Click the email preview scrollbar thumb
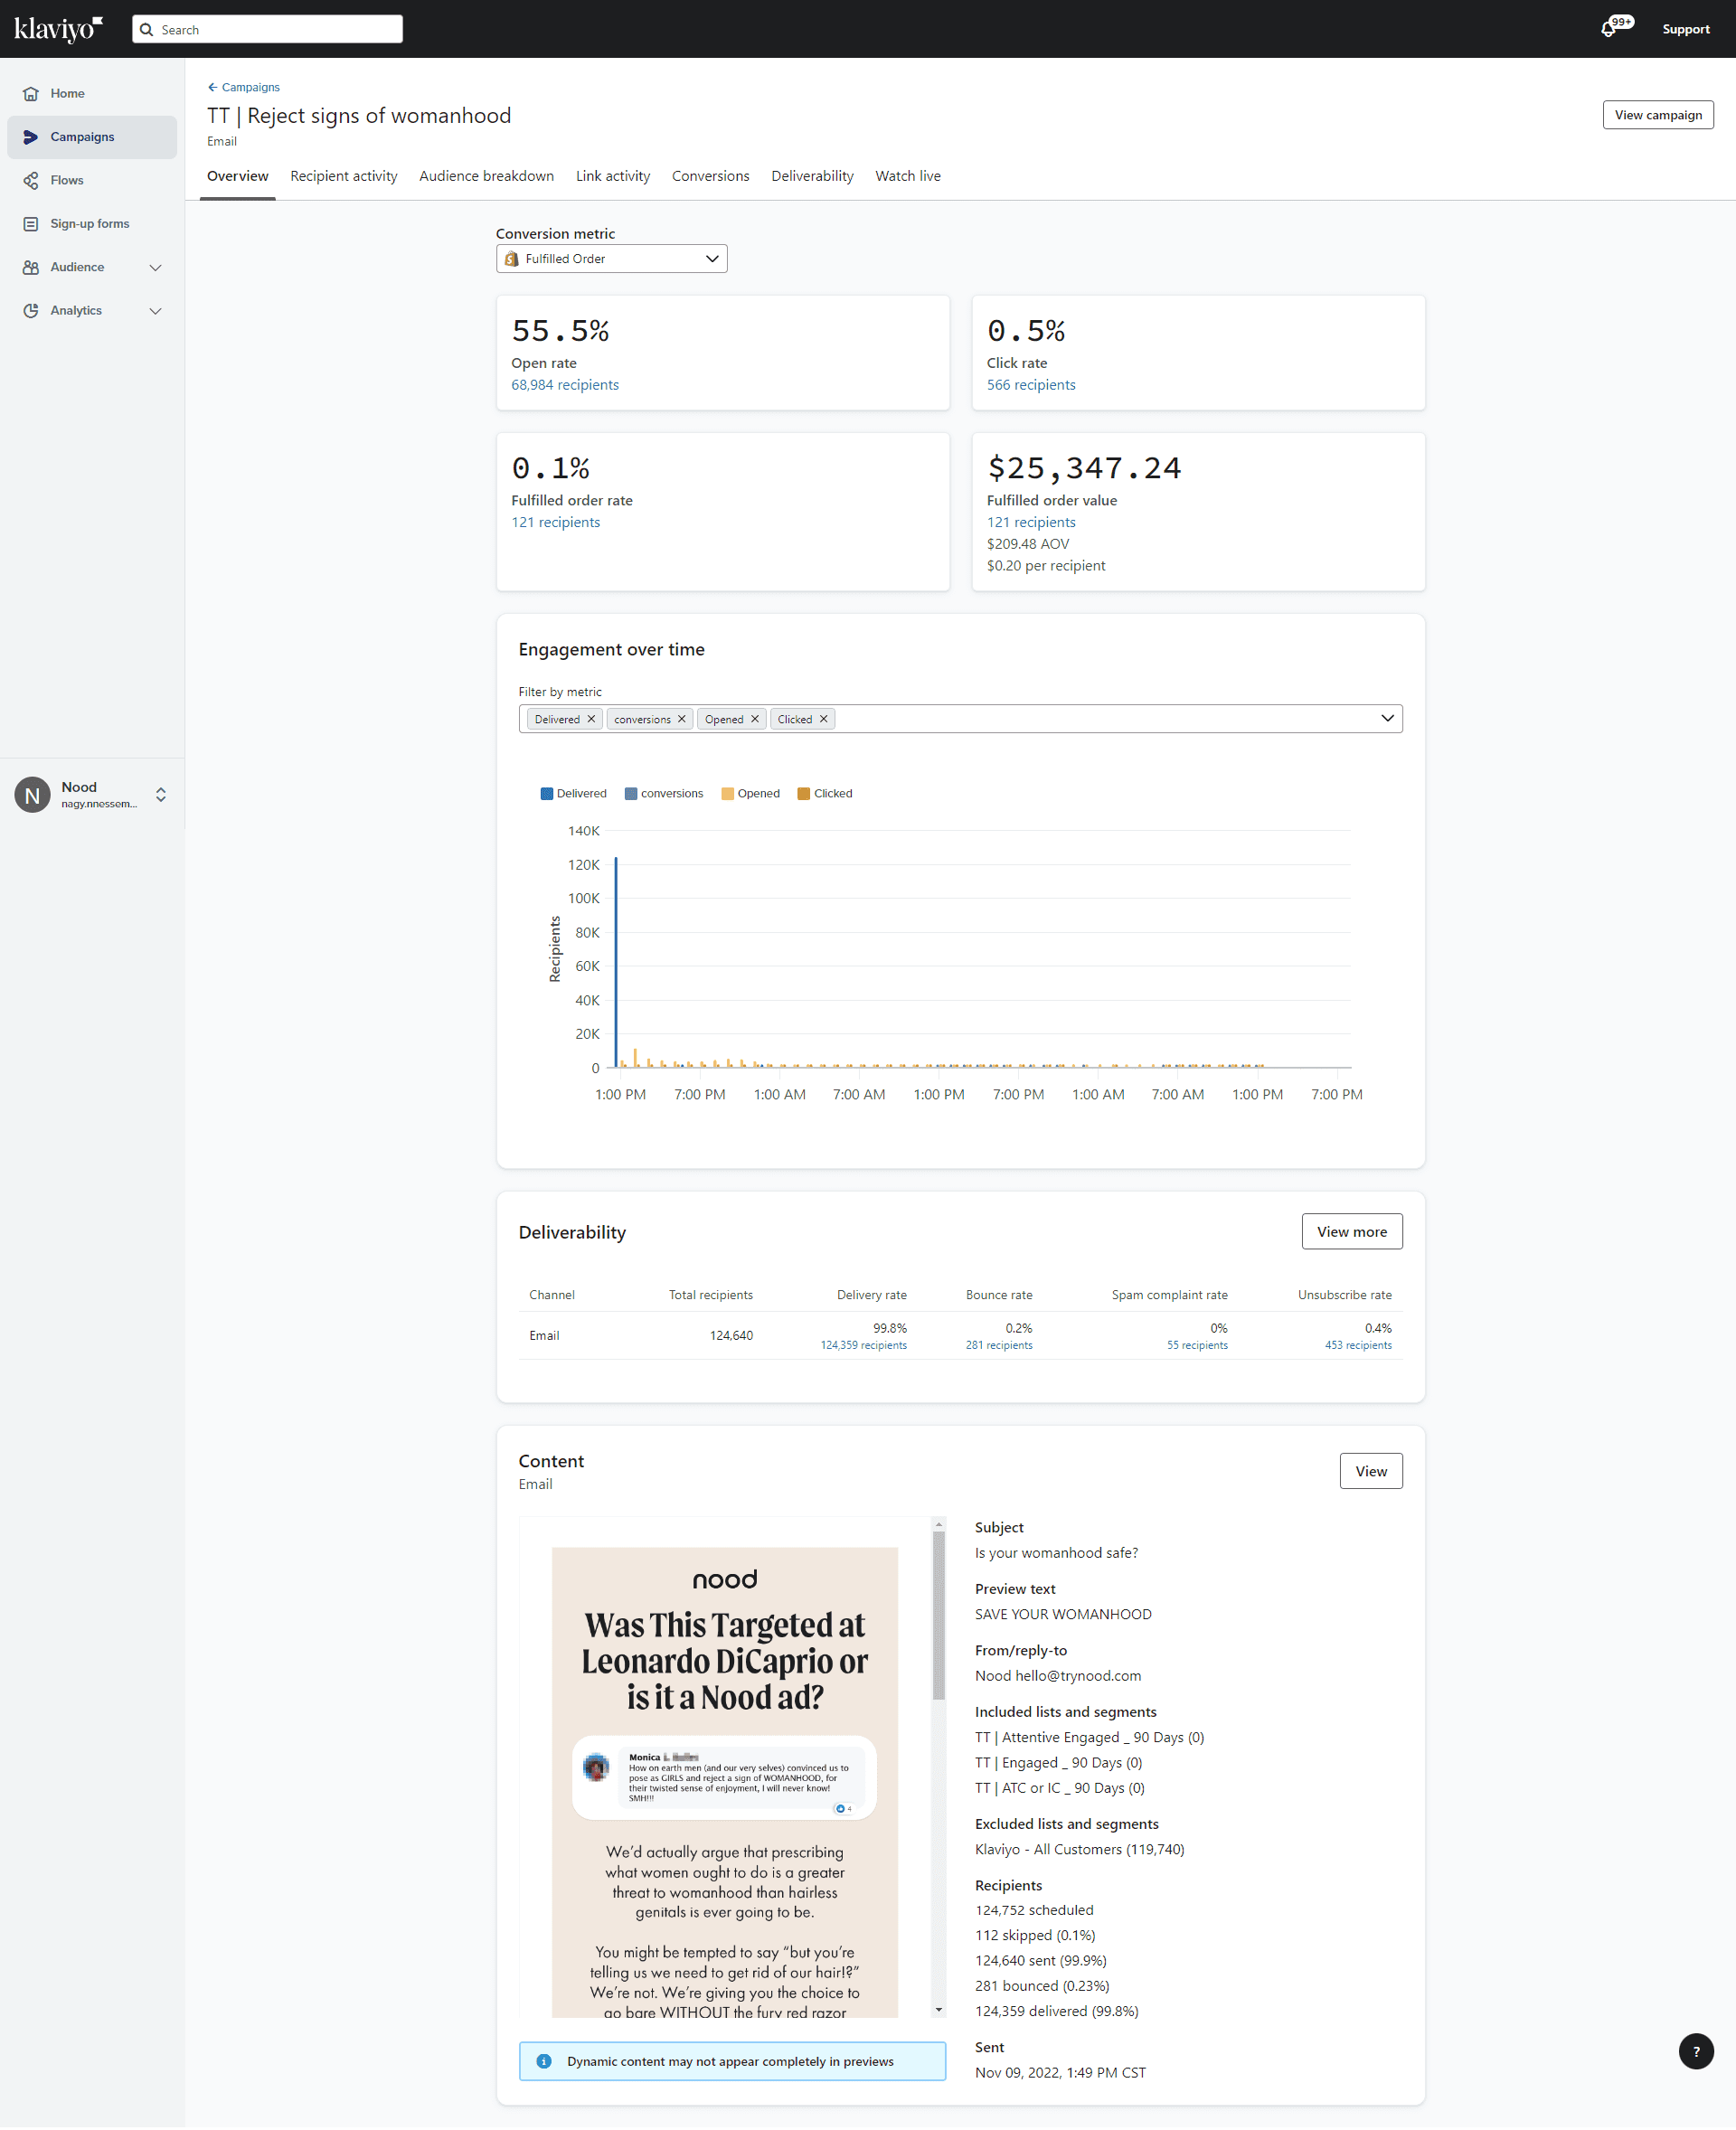The width and height of the screenshot is (1736, 2130). 938,1615
